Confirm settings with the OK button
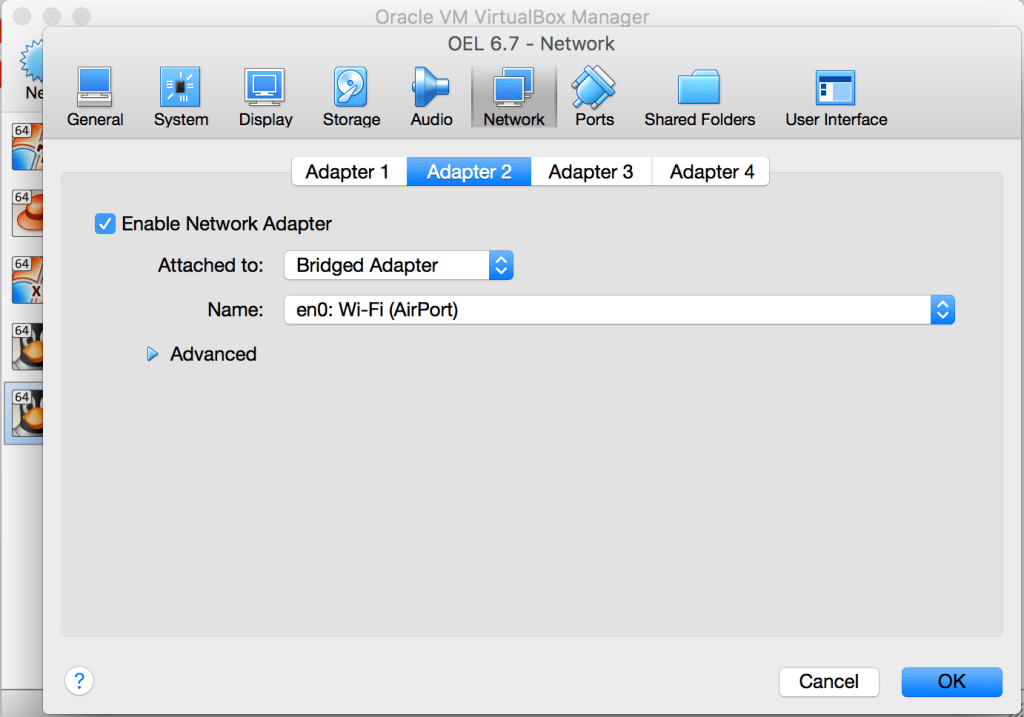This screenshot has height=717, width=1024. (952, 682)
